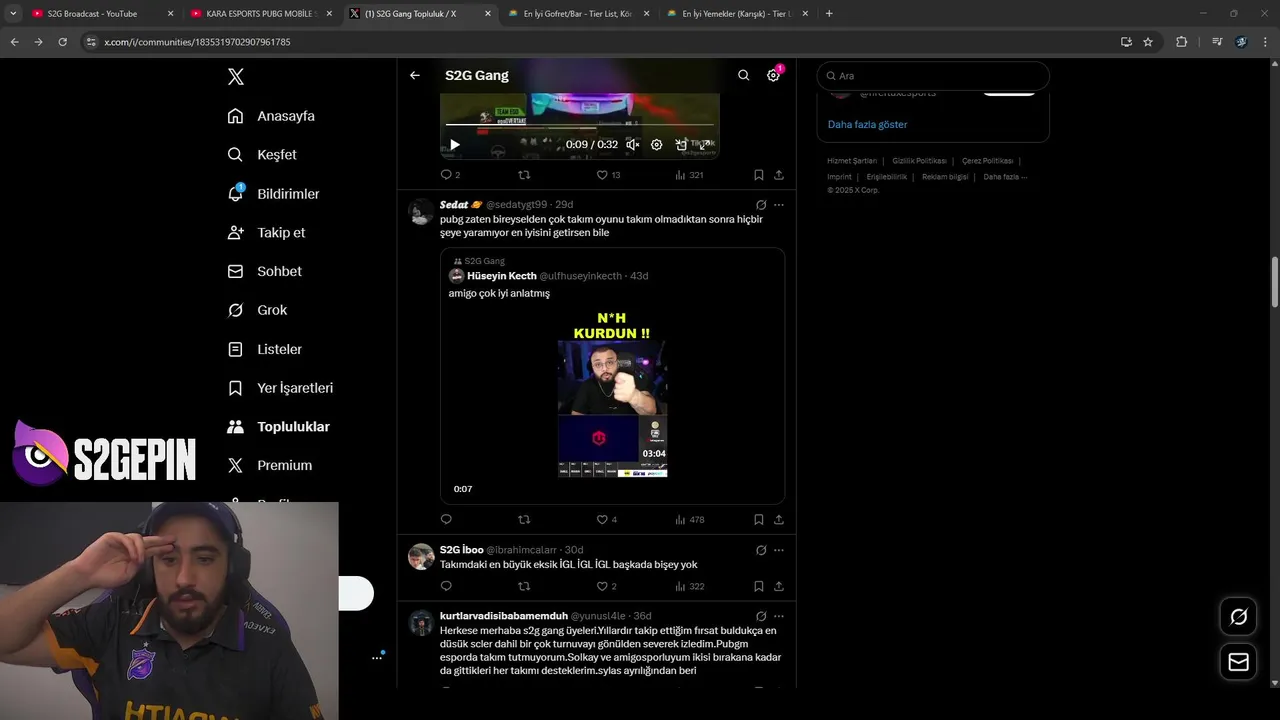Open Grok action on S2G İboo's post
1280x720 pixels.
(x=761, y=550)
